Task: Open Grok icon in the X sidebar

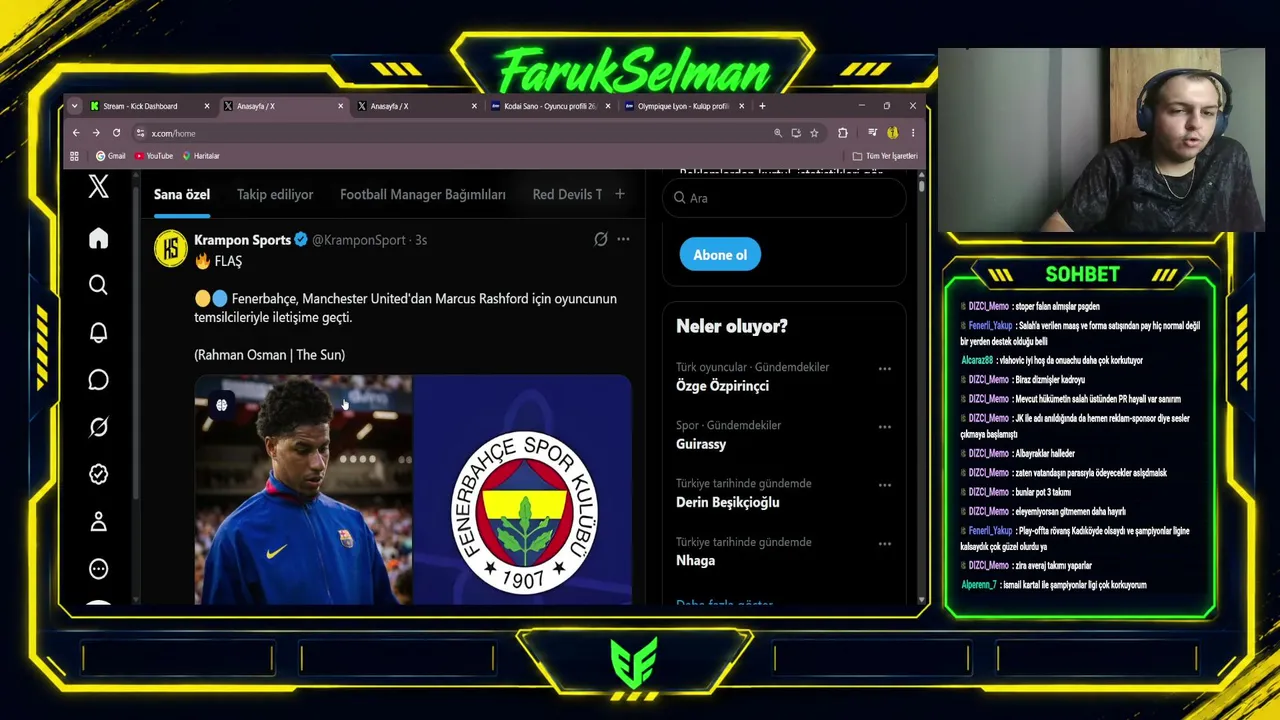Action: 98,427
